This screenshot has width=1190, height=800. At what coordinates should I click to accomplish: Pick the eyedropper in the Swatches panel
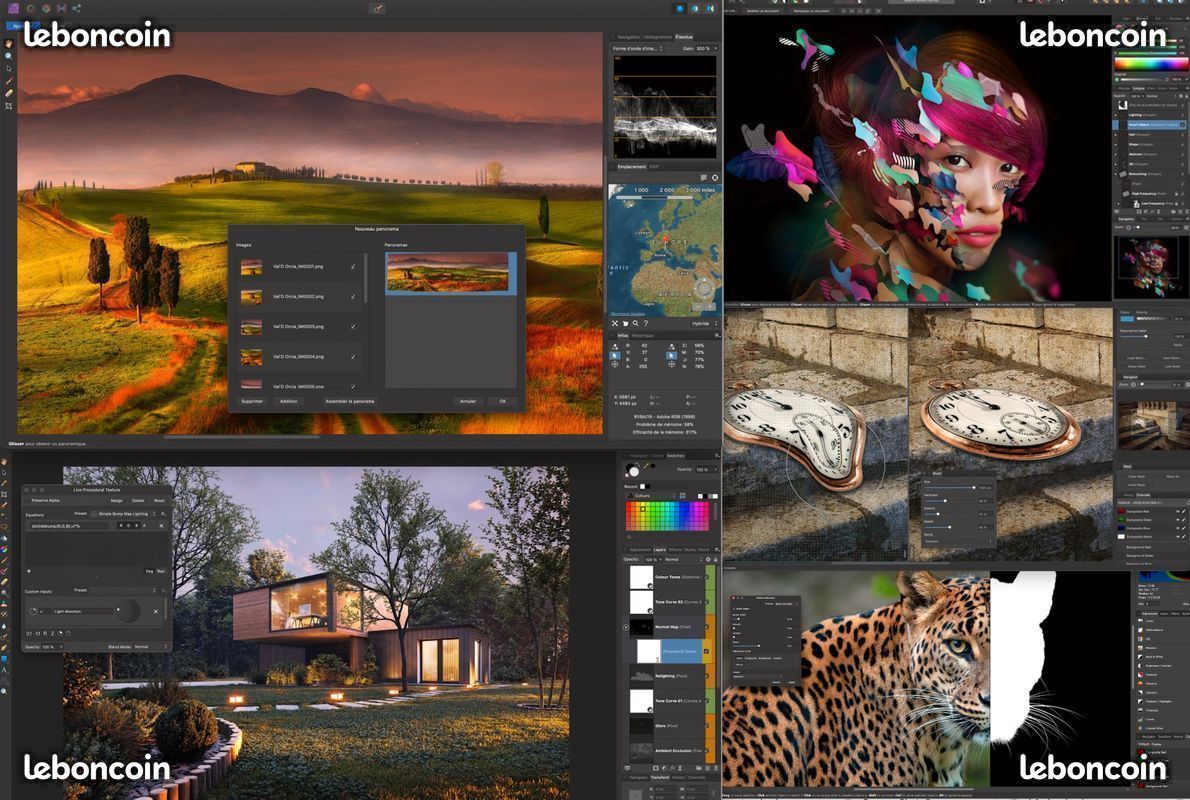point(648,466)
